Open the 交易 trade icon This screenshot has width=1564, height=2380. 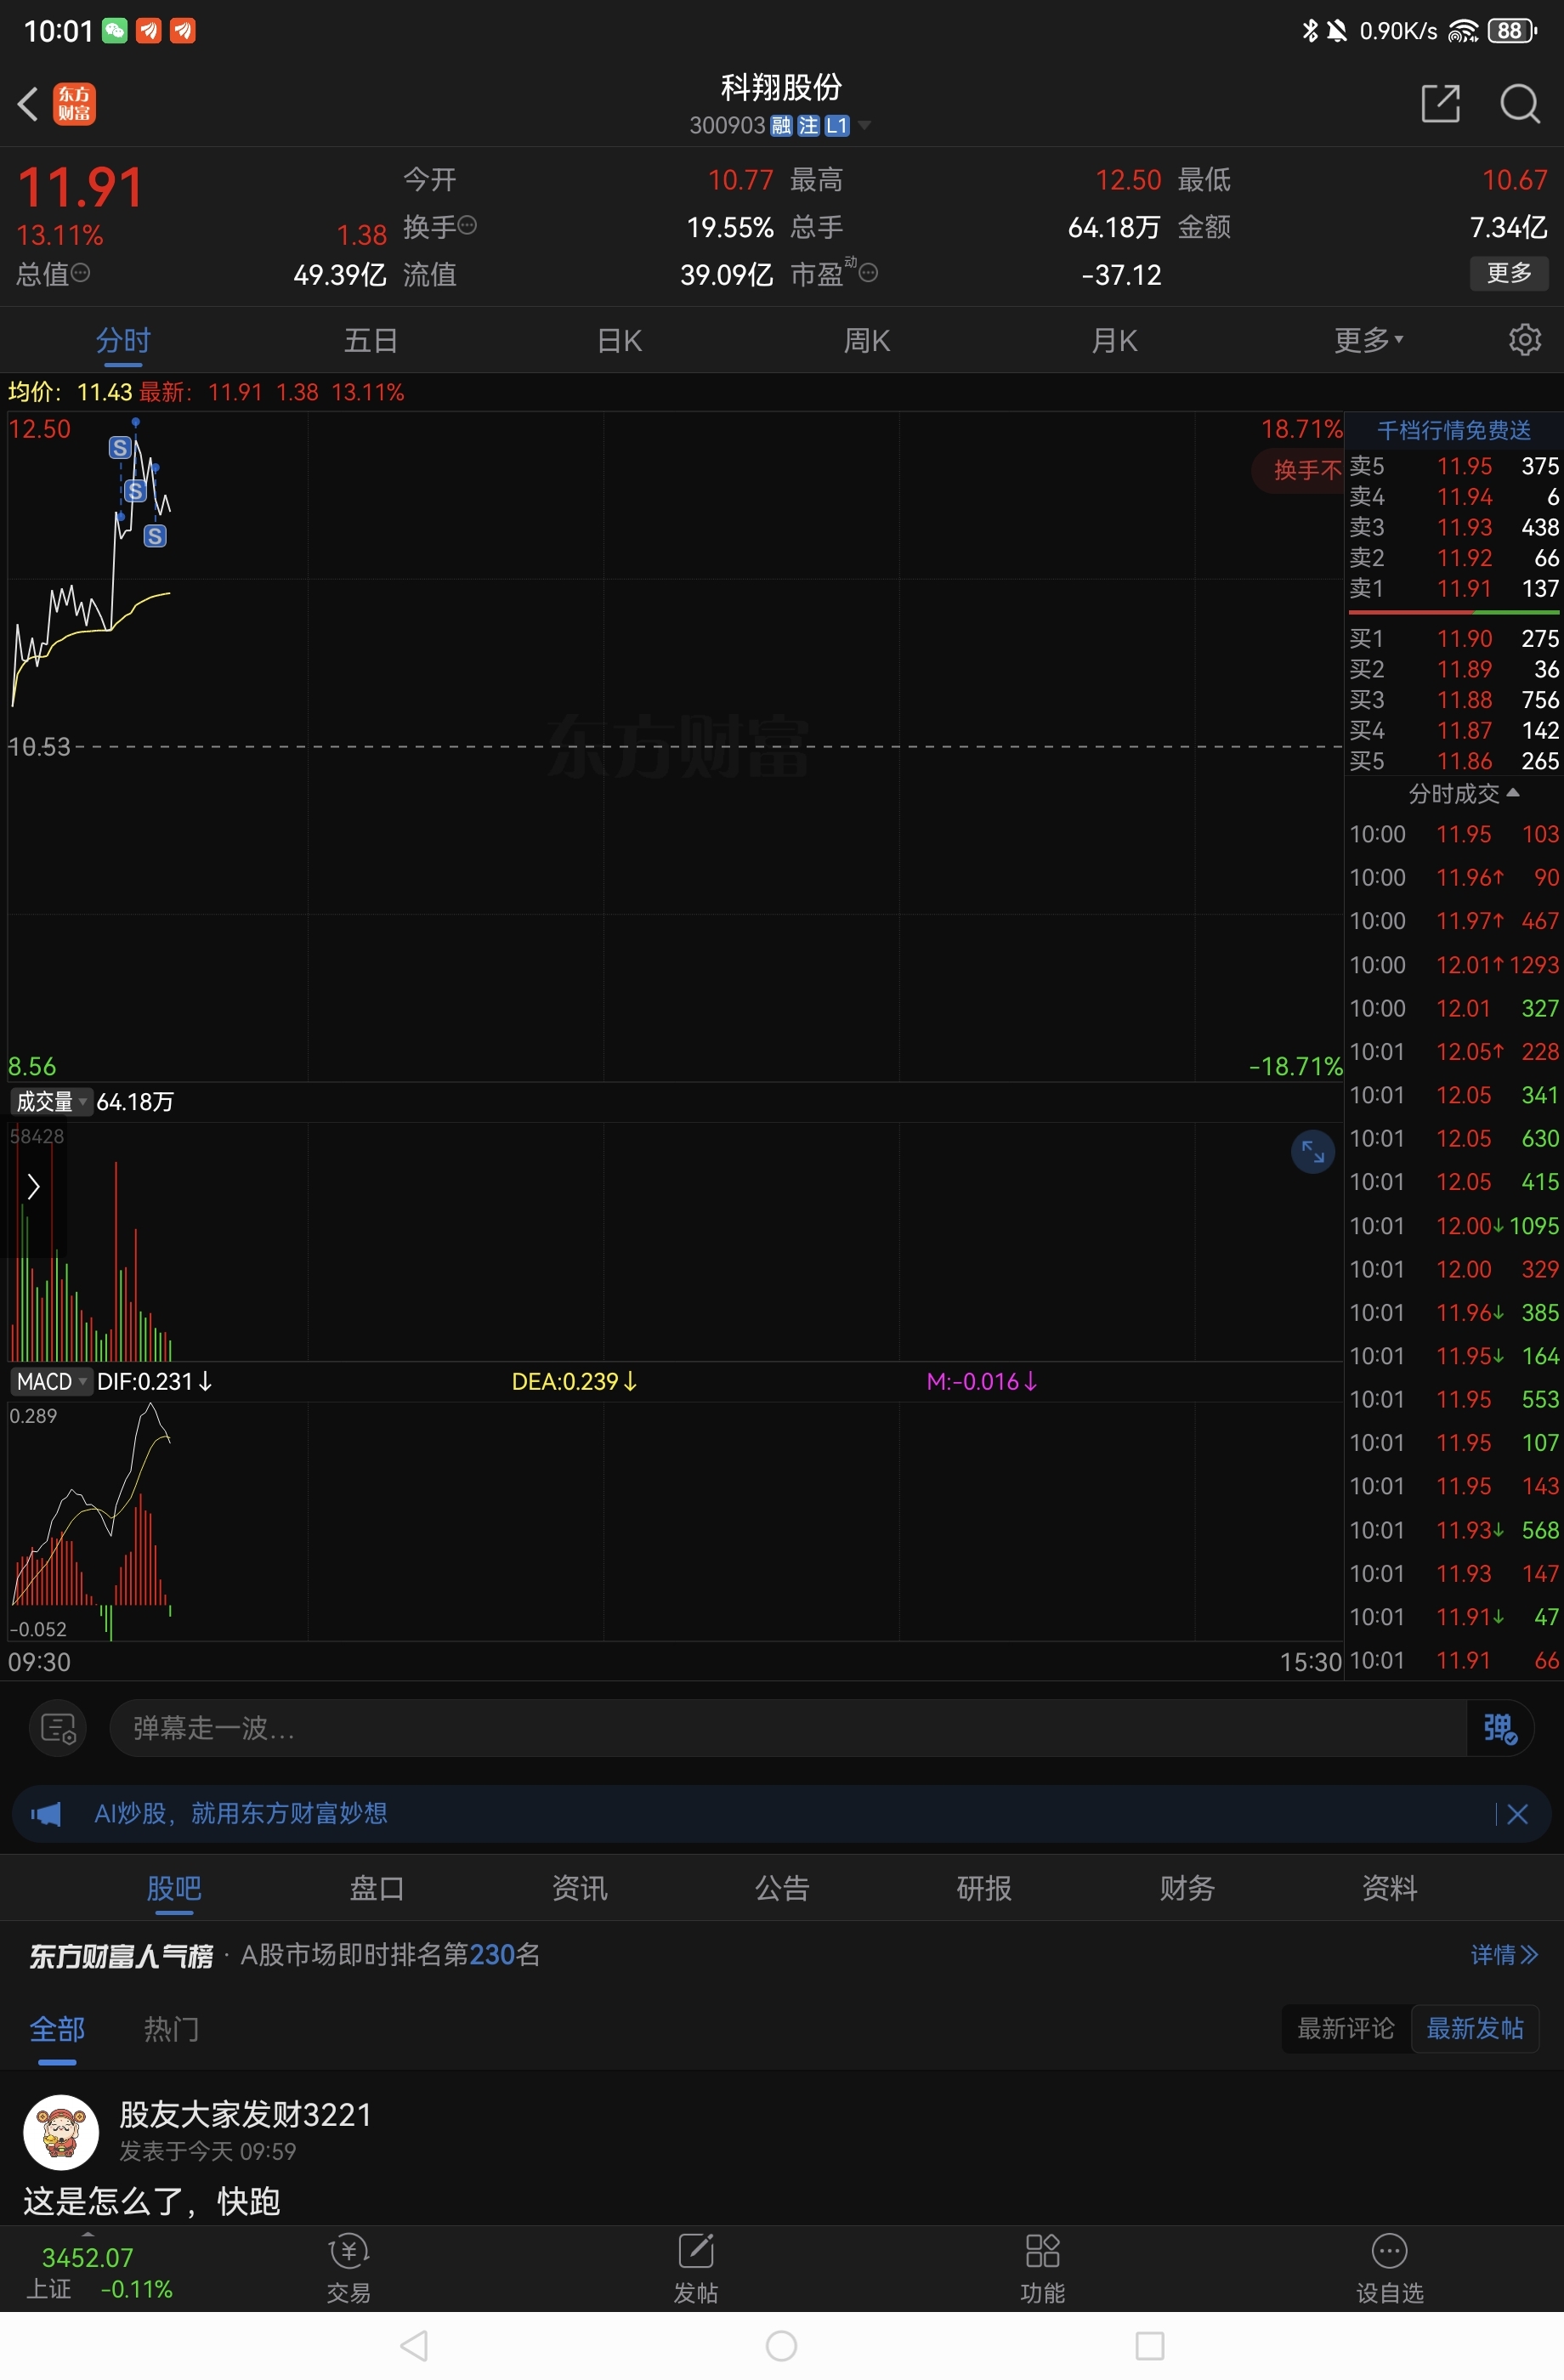pyautogui.click(x=348, y=2268)
